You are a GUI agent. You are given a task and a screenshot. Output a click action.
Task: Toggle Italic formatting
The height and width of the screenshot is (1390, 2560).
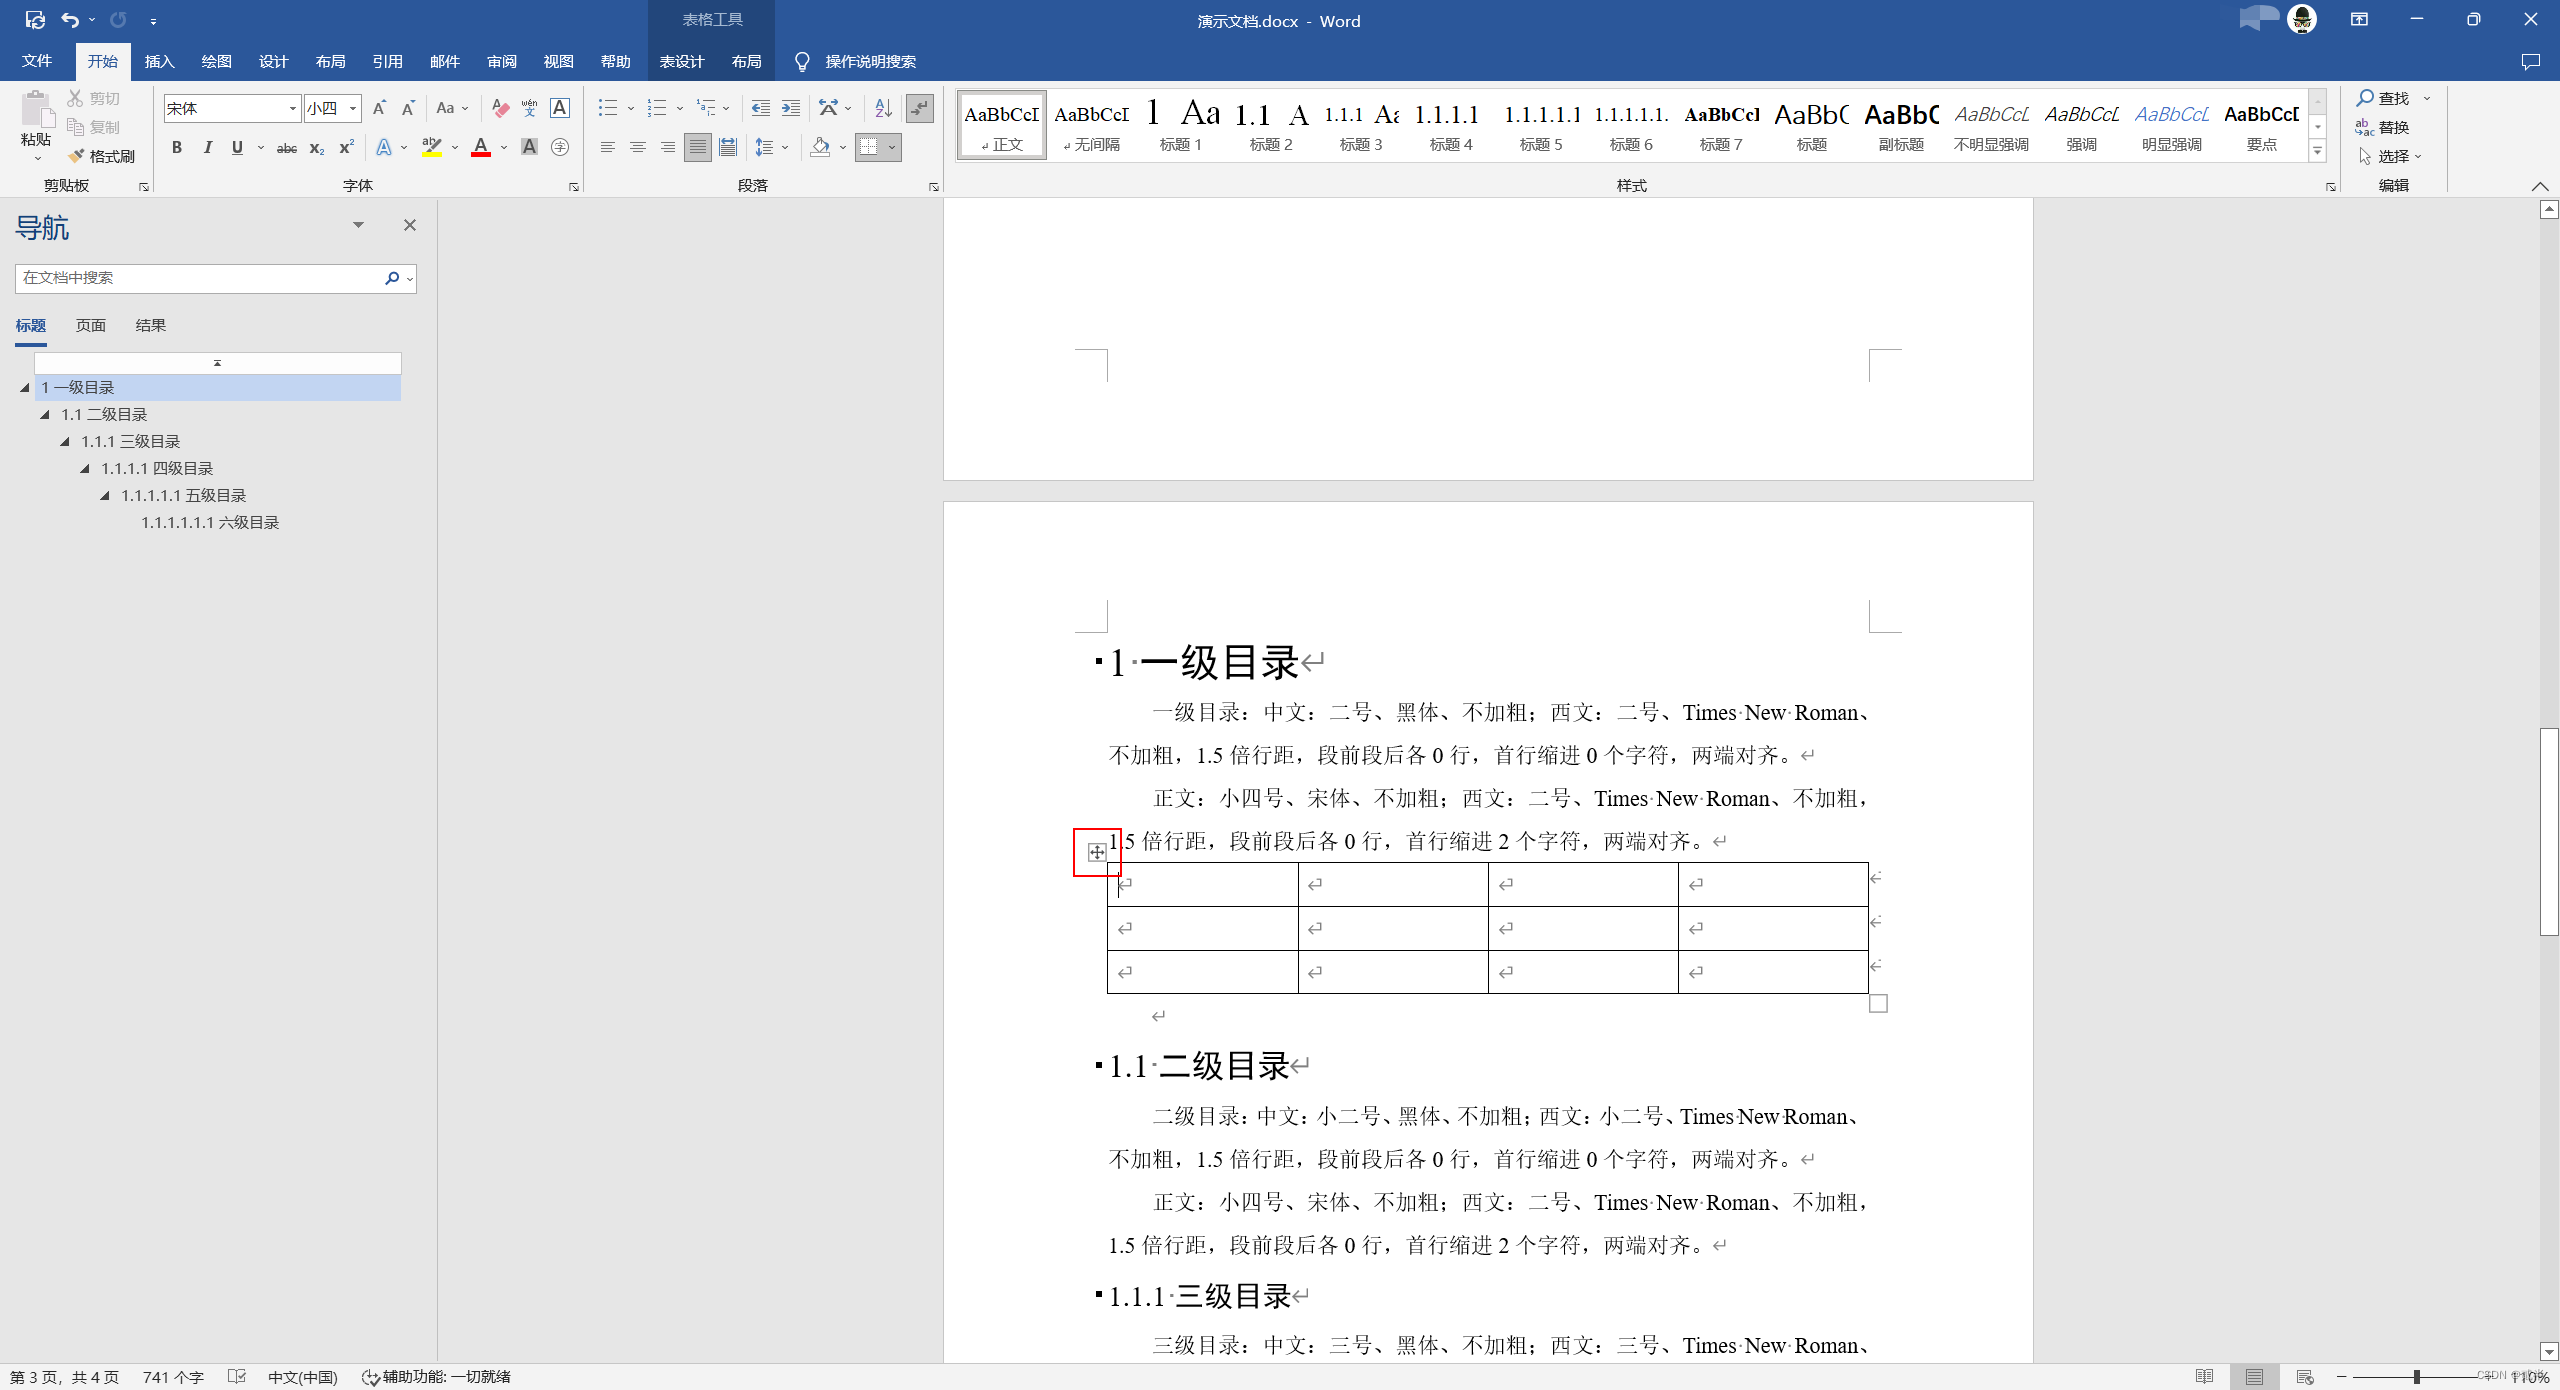tap(207, 148)
